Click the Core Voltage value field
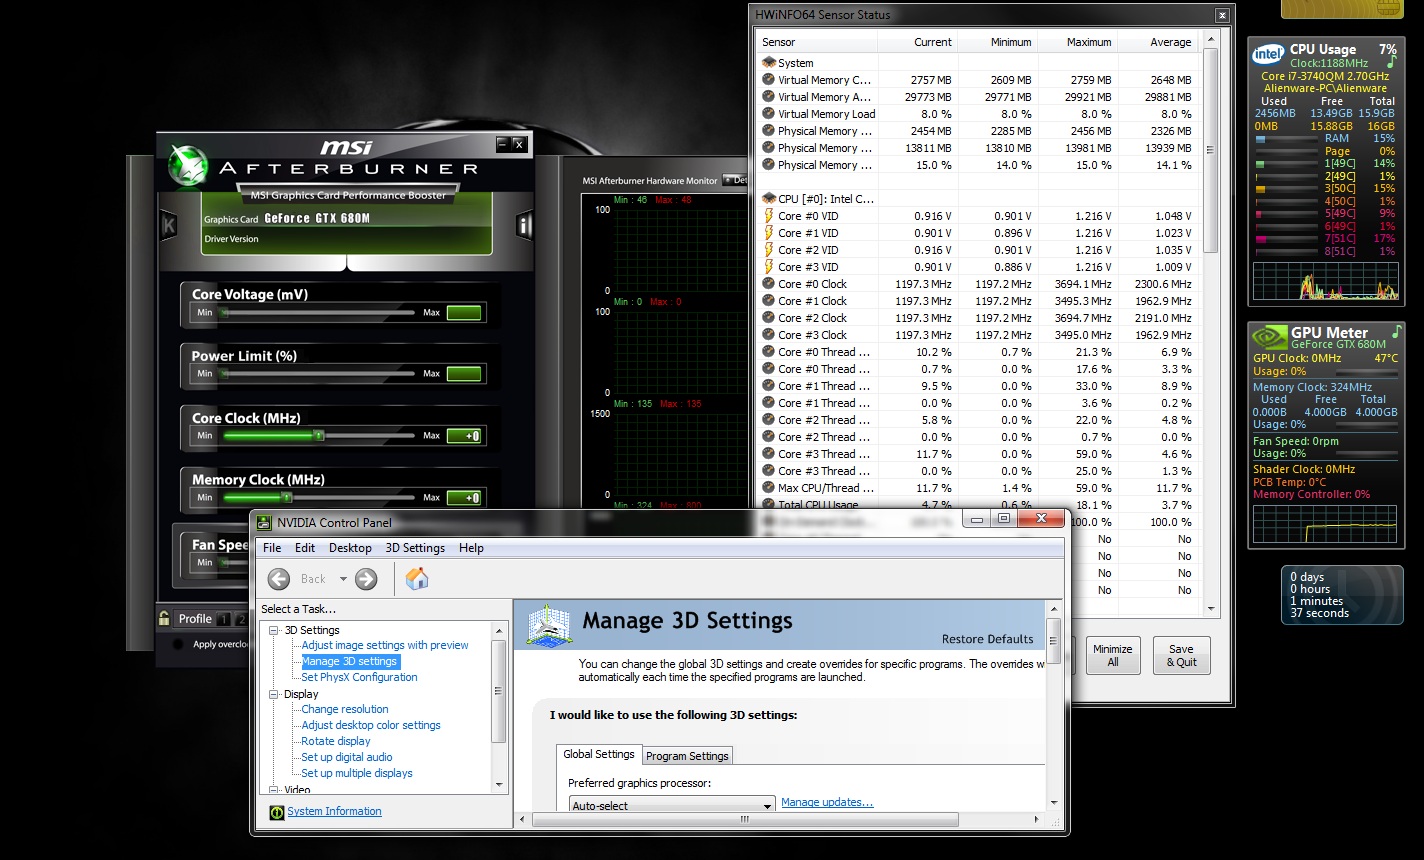The height and width of the screenshot is (860, 1424). pos(464,313)
